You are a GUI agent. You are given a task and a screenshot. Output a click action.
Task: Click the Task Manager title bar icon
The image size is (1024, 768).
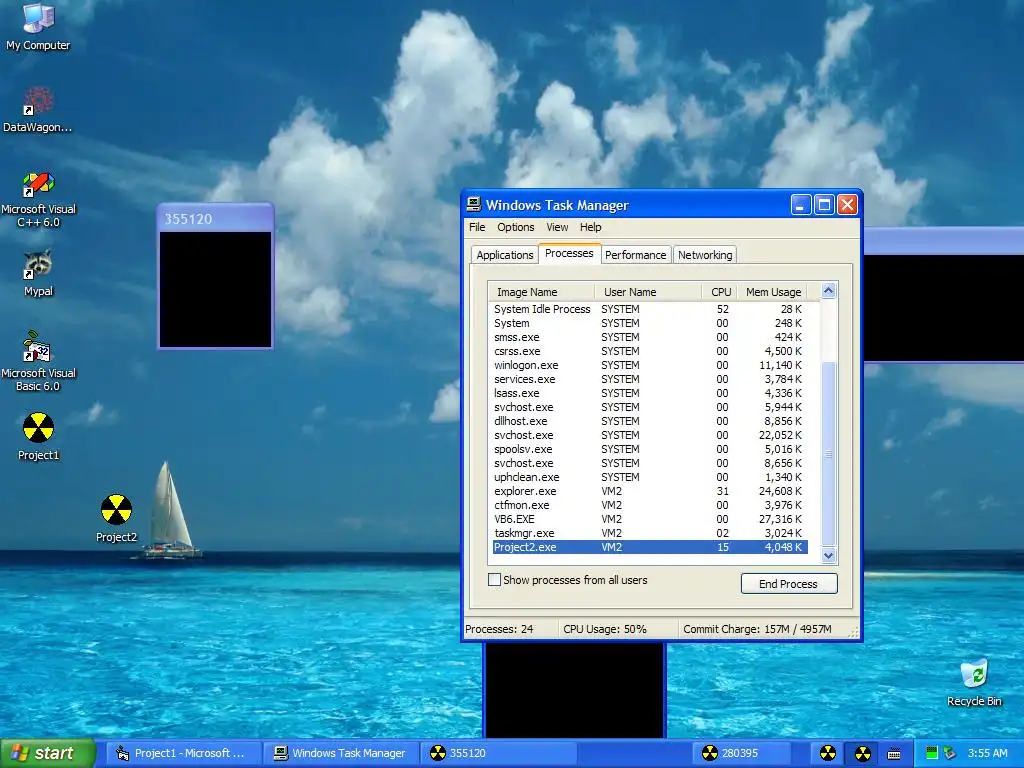pyautogui.click(x=473, y=204)
